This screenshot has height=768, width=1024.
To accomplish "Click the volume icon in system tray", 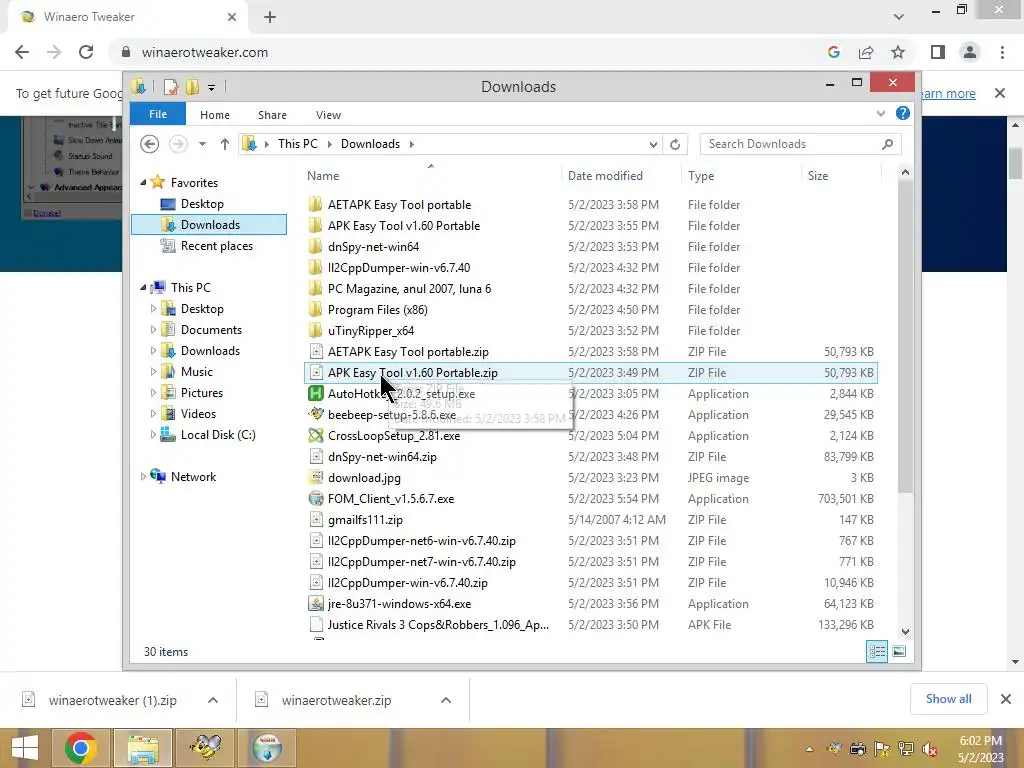I will pyautogui.click(x=930, y=750).
